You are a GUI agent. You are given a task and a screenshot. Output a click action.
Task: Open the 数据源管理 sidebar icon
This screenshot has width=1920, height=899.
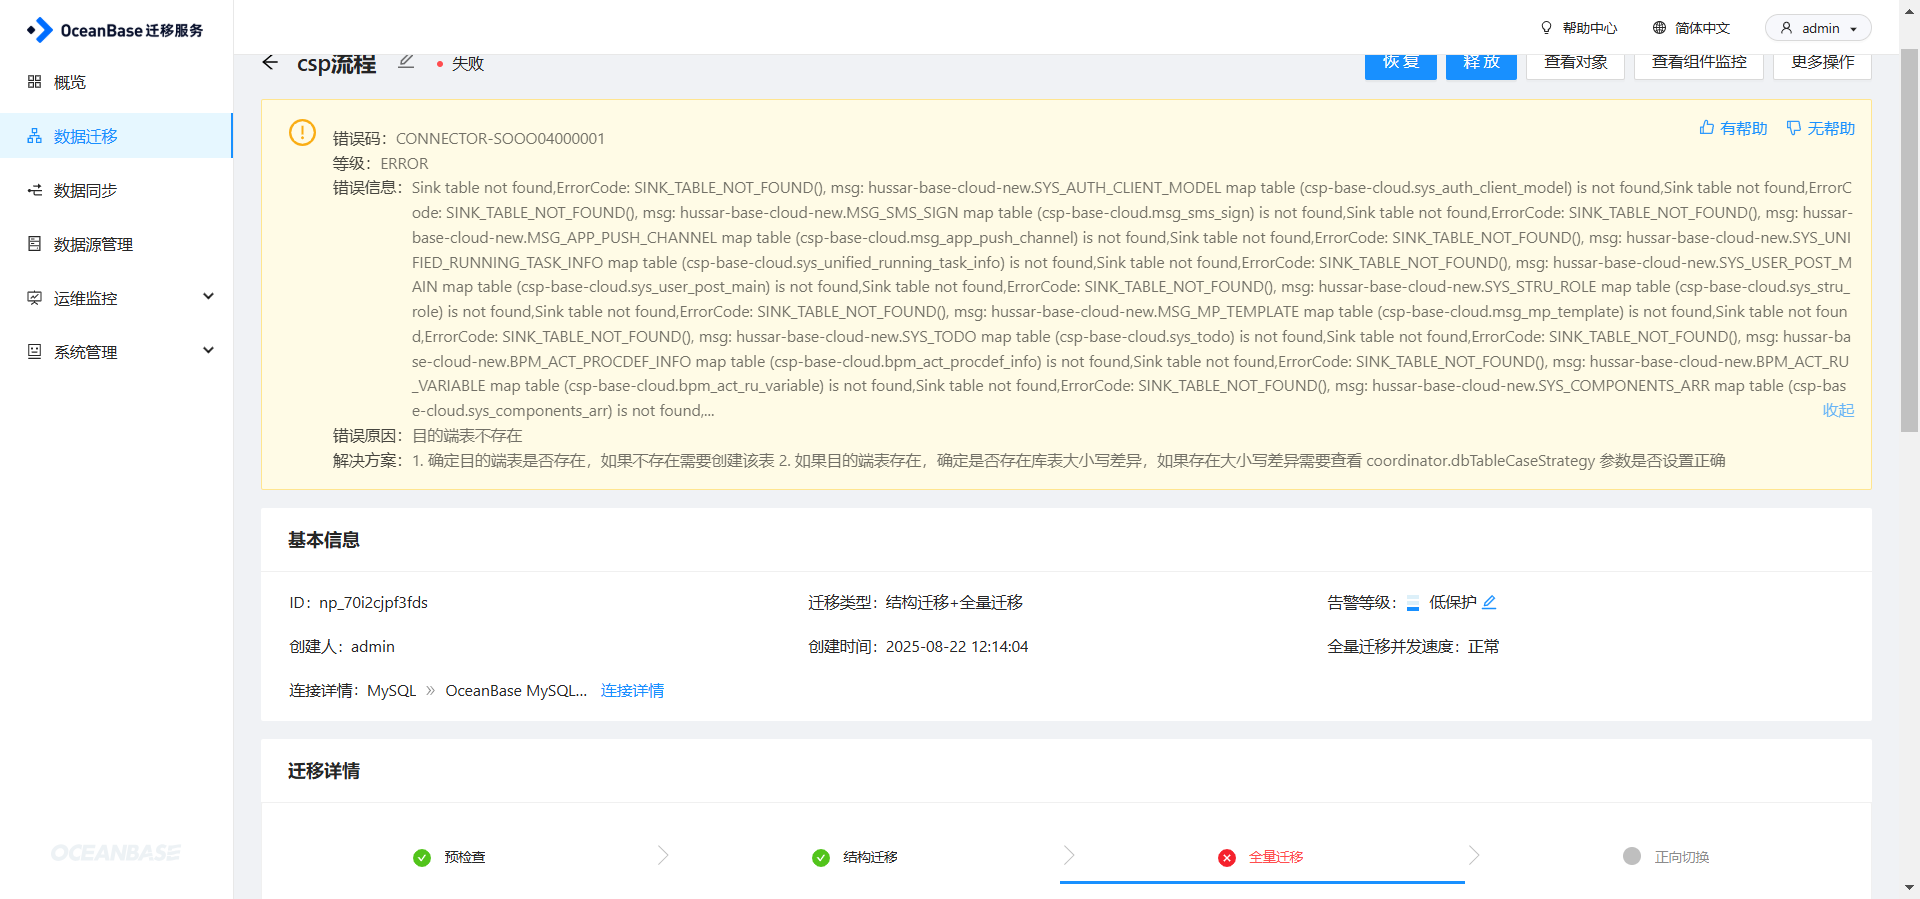(34, 244)
